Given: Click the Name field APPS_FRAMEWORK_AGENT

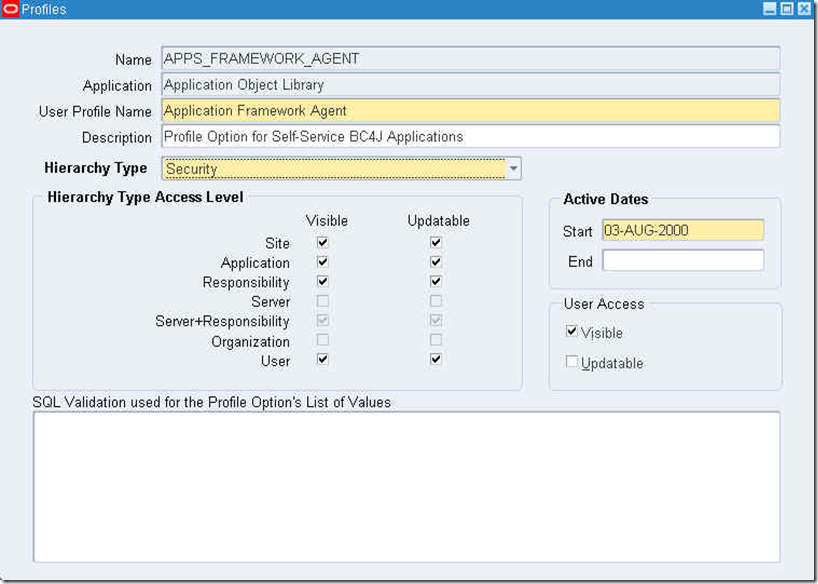Looking at the screenshot, I should point(471,58).
